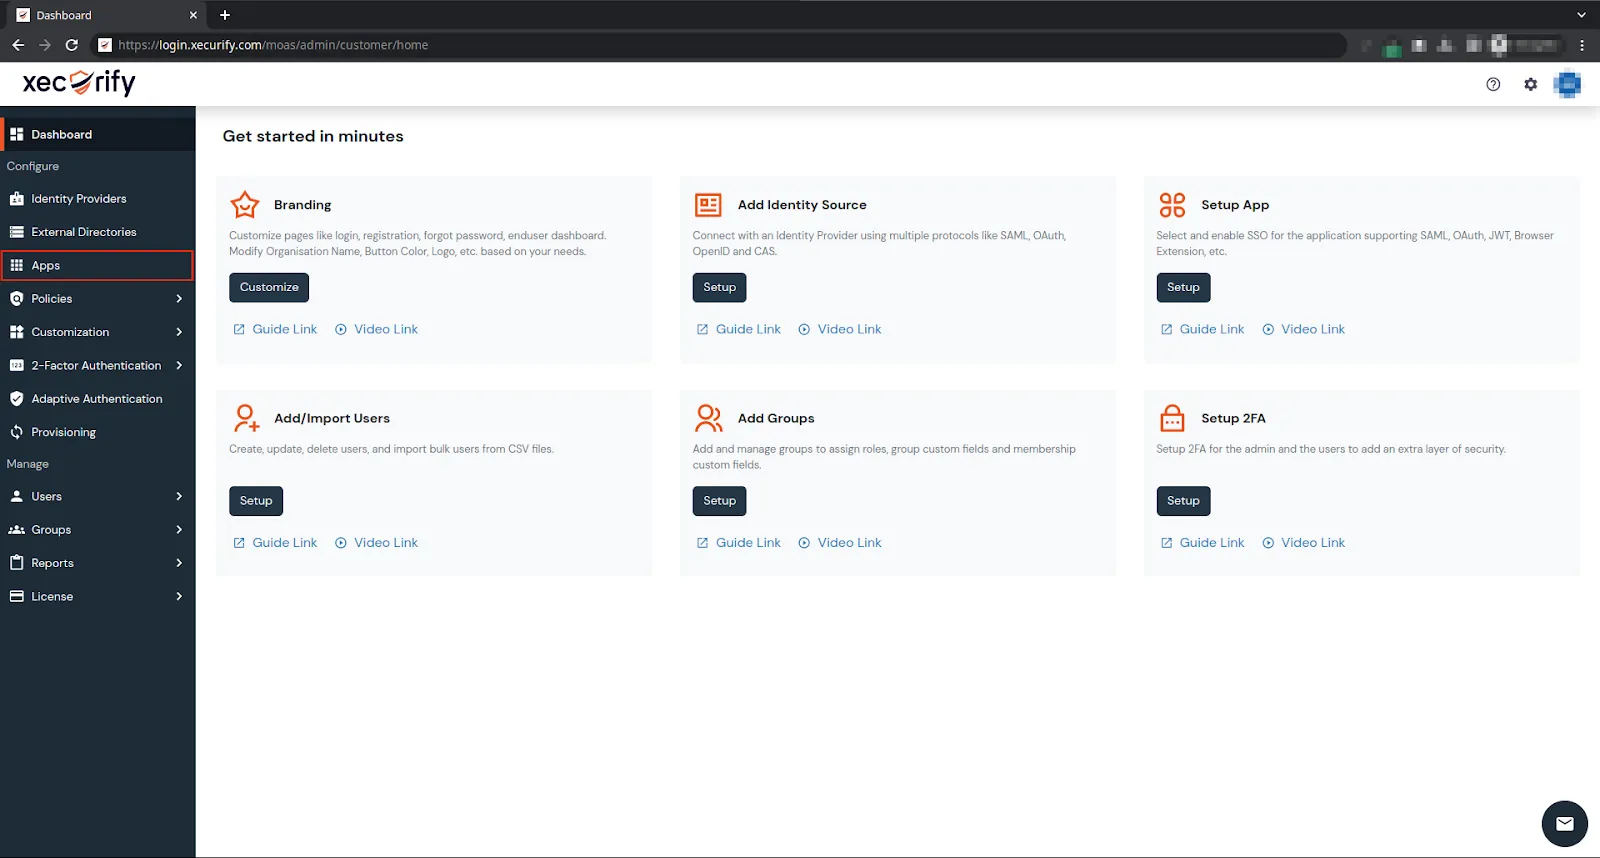Viewport: 1600px width, 858px height.
Task: Click the Policies sidebar icon
Action: pyautogui.click(x=17, y=299)
